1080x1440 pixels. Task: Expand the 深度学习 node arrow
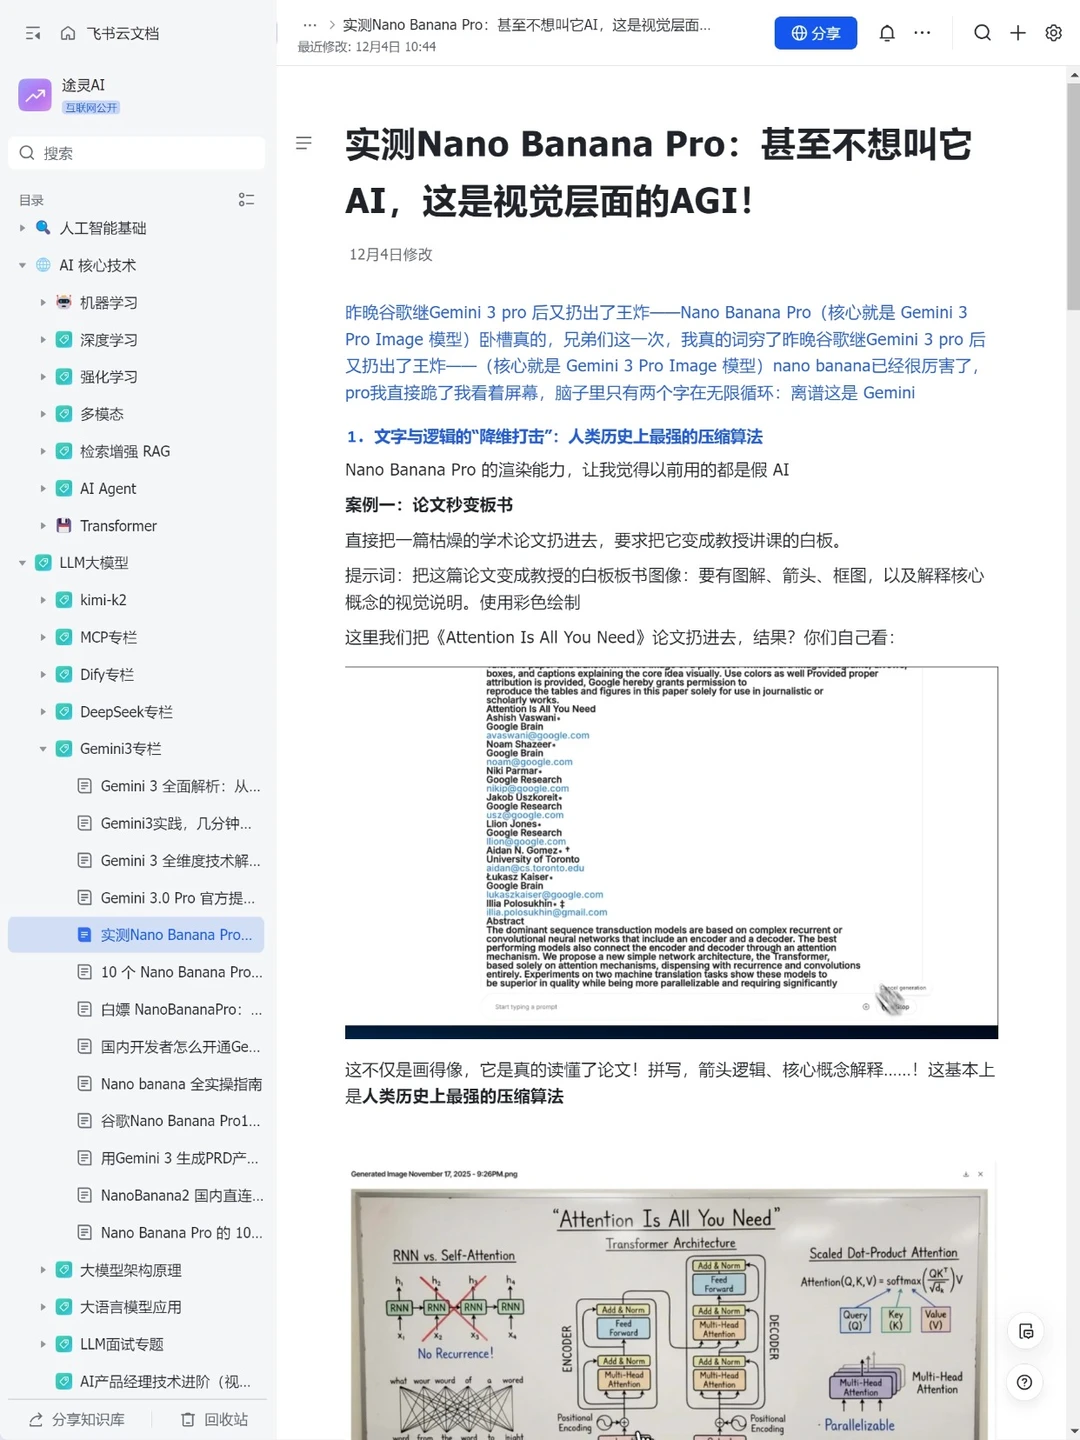(x=43, y=340)
